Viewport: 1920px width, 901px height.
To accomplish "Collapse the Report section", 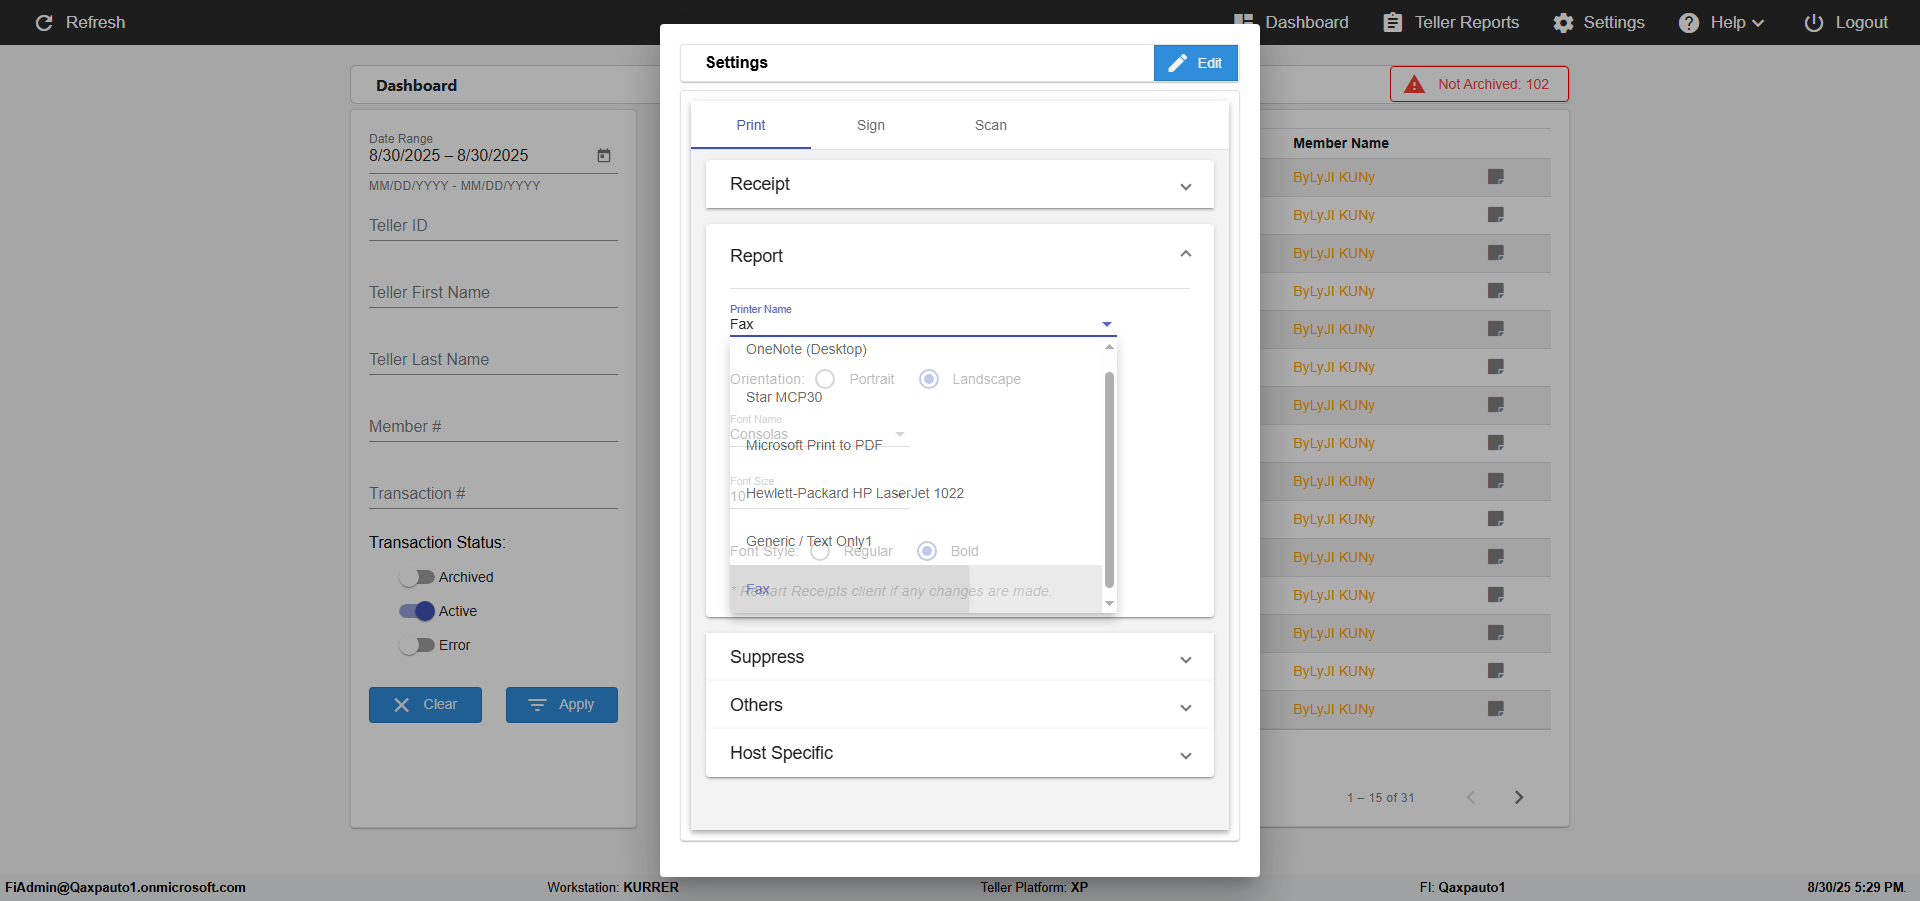I will pyautogui.click(x=960, y=256).
